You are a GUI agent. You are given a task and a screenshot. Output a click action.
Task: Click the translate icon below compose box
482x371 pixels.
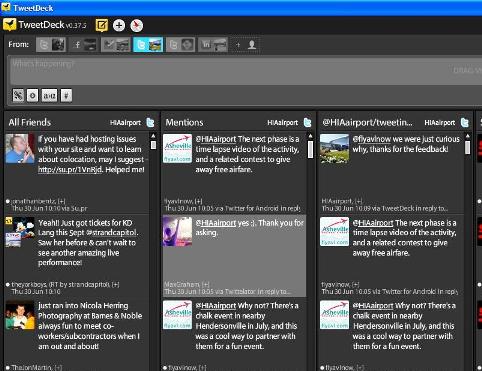(x=49, y=96)
